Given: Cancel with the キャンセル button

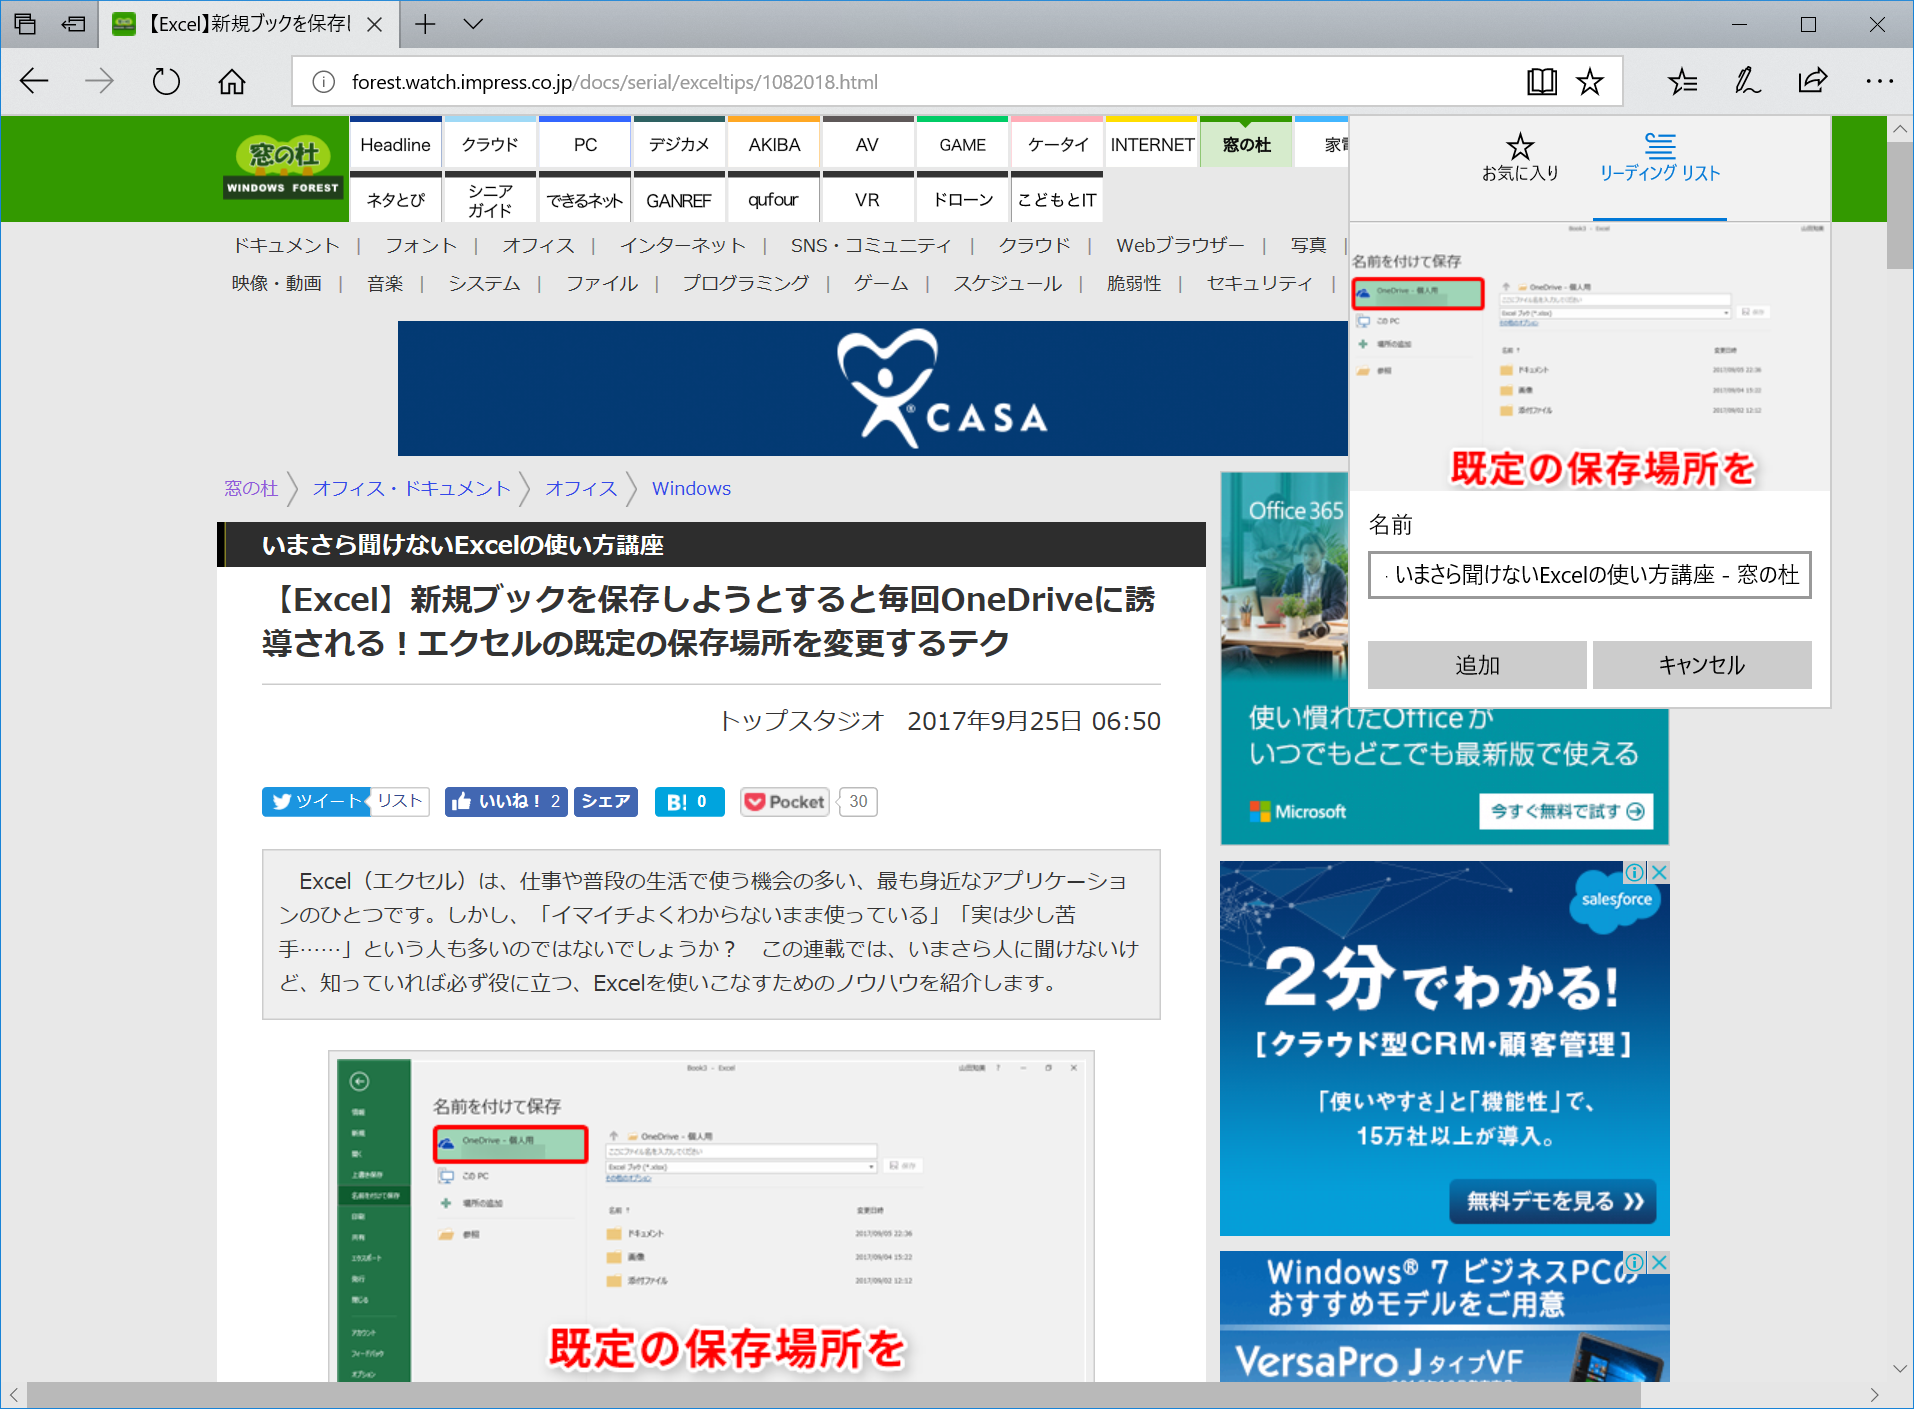Looking at the screenshot, I should (x=1701, y=664).
